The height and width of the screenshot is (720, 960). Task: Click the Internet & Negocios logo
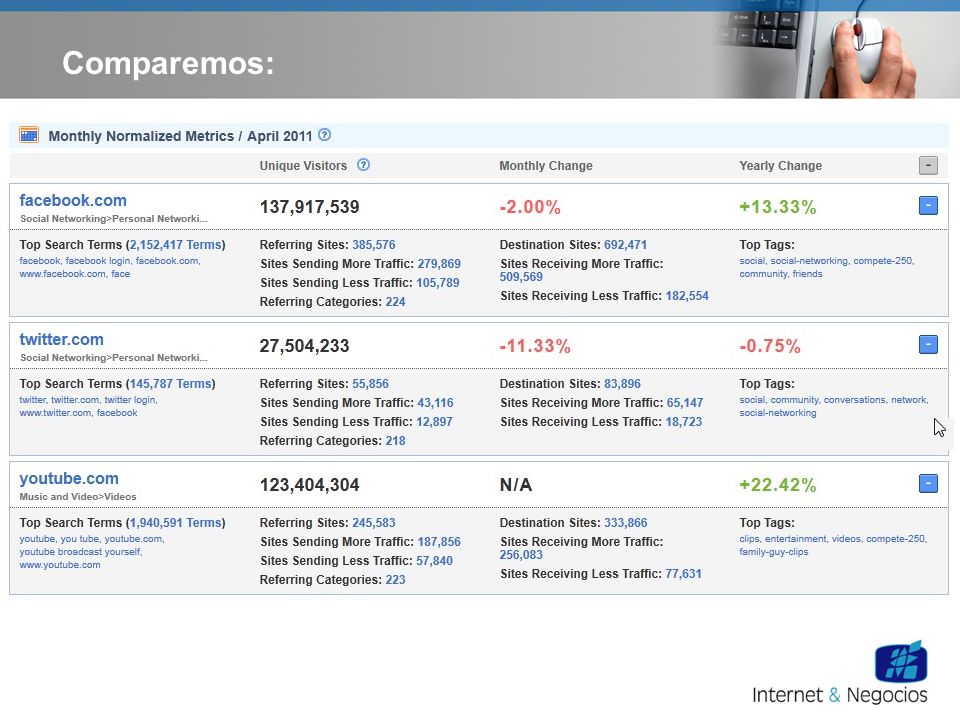pos(840,673)
